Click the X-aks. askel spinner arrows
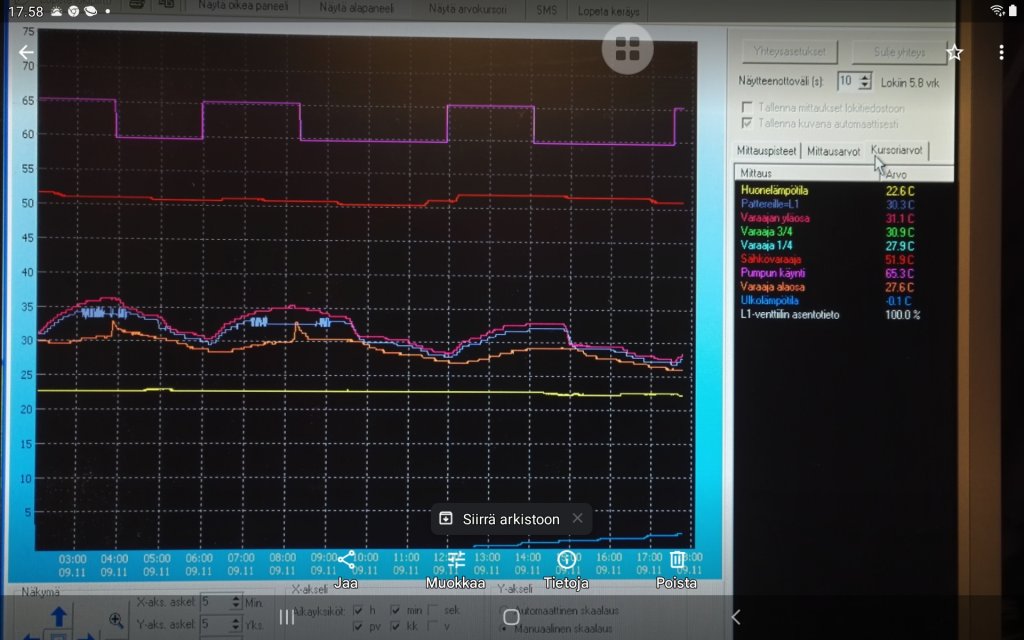 click(x=236, y=602)
